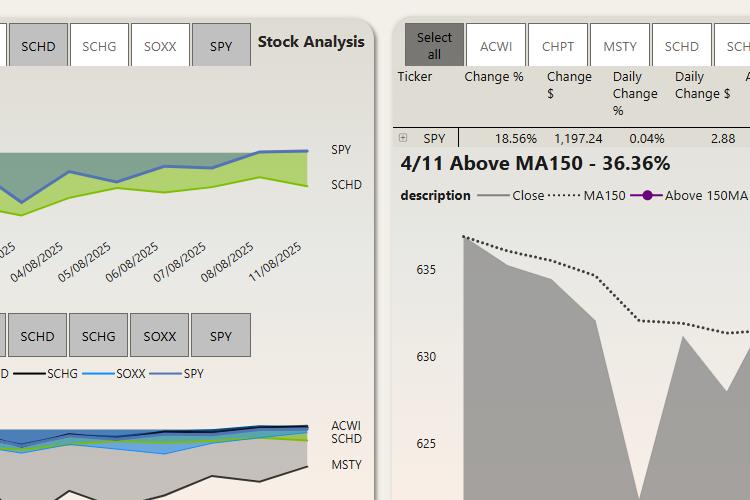This screenshot has width=750, height=500.
Task: Select CHPT in the right-hand ticker slicer
Action: (x=558, y=45)
